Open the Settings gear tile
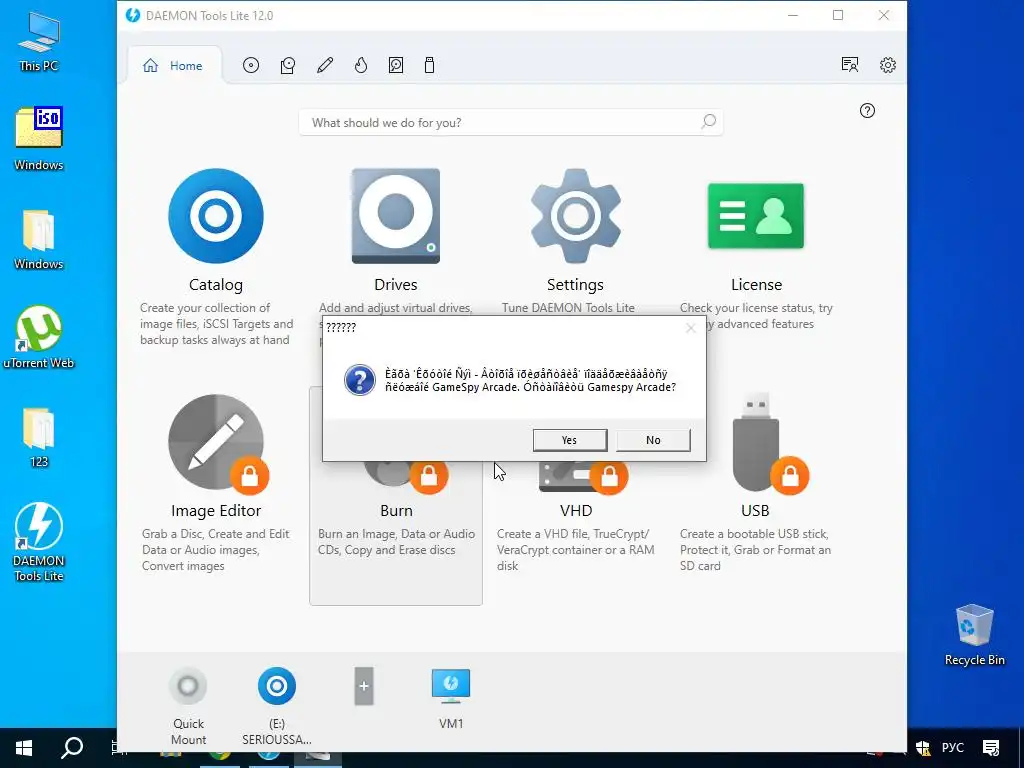The height and width of the screenshot is (768, 1024). click(x=575, y=216)
